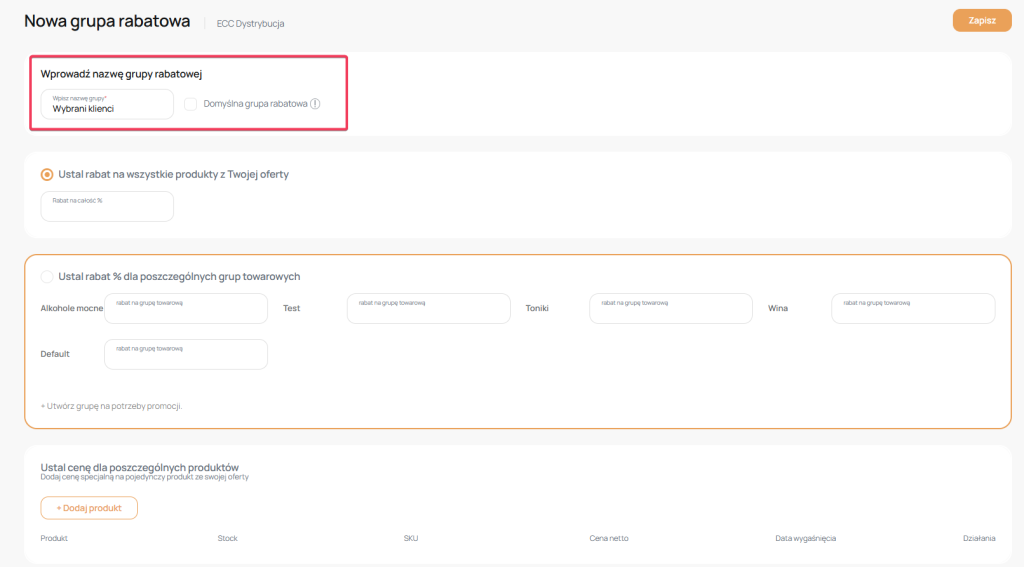Screen dimensions: 1024x567
Task: Open 'Utwórz grupę na potrzeby promocji' link
Action: pyautogui.click(x=111, y=406)
